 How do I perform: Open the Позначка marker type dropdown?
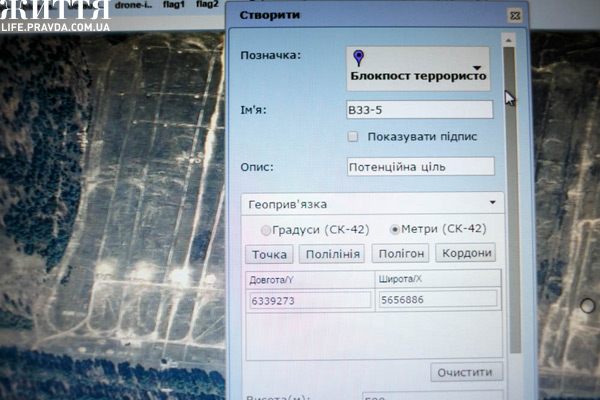point(477,70)
